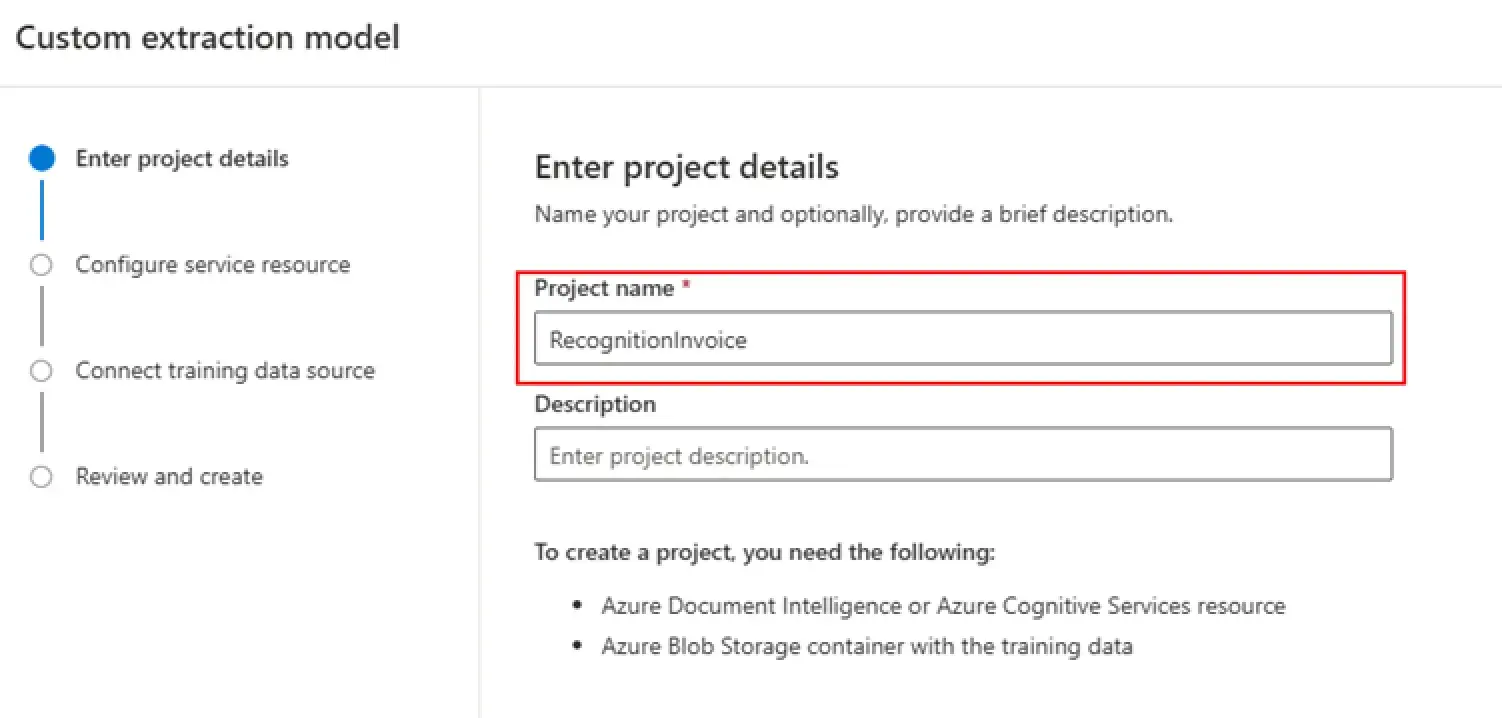The height and width of the screenshot is (718, 1502).
Task: Focus the Project name field containing RecognitionInvoice
Action: [x=963, y=339]
